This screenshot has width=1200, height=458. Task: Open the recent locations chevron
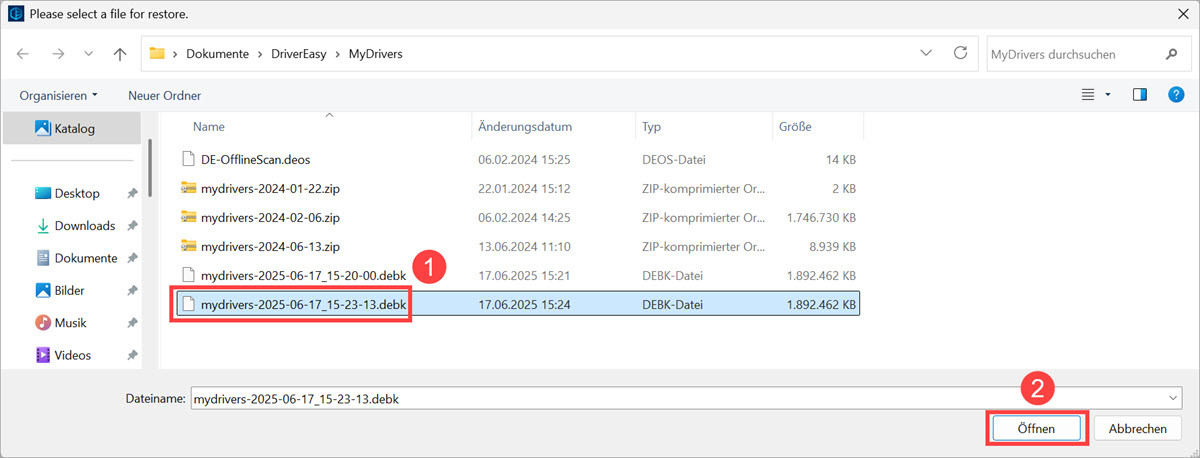pyautogui.click(x=88, y=54)
